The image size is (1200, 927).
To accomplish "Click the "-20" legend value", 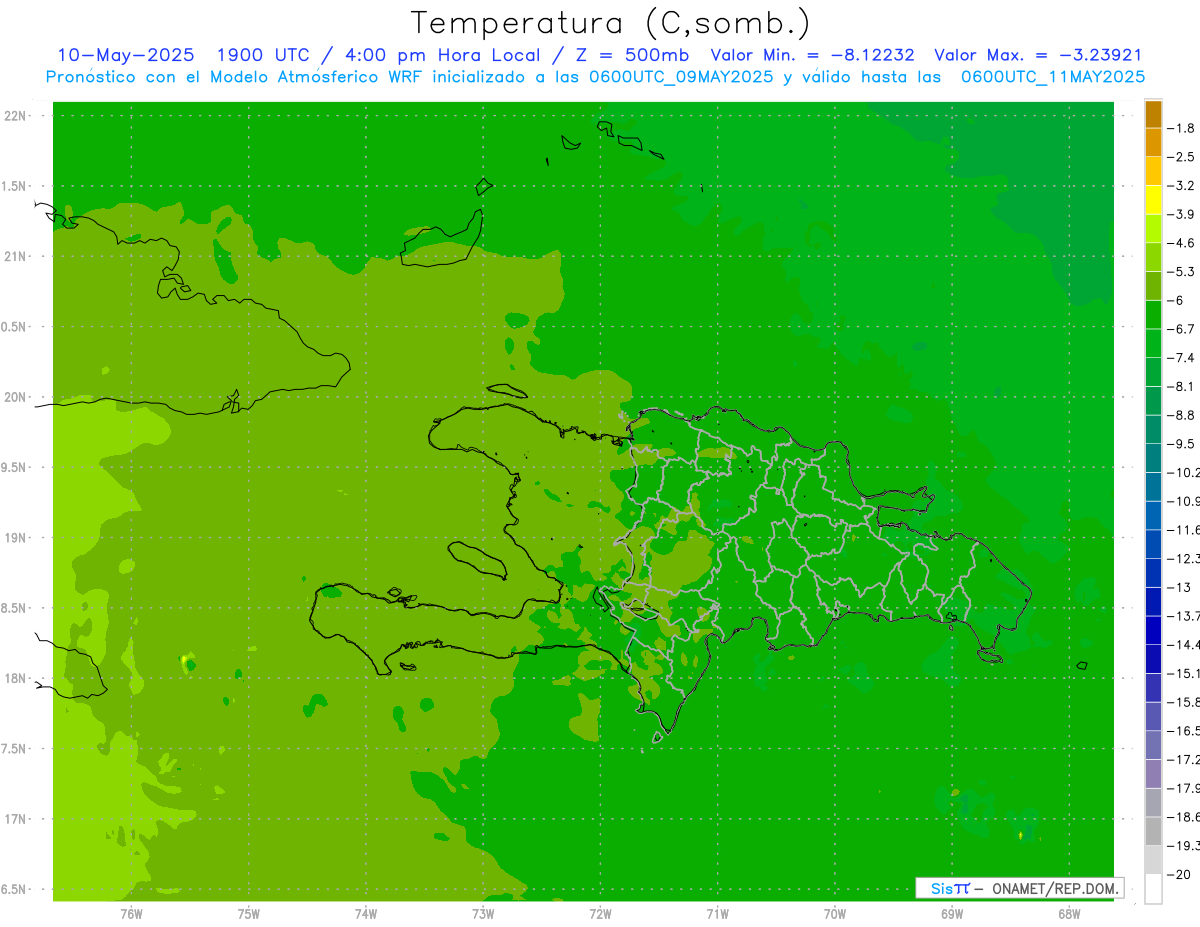I will click(1180, 874).
